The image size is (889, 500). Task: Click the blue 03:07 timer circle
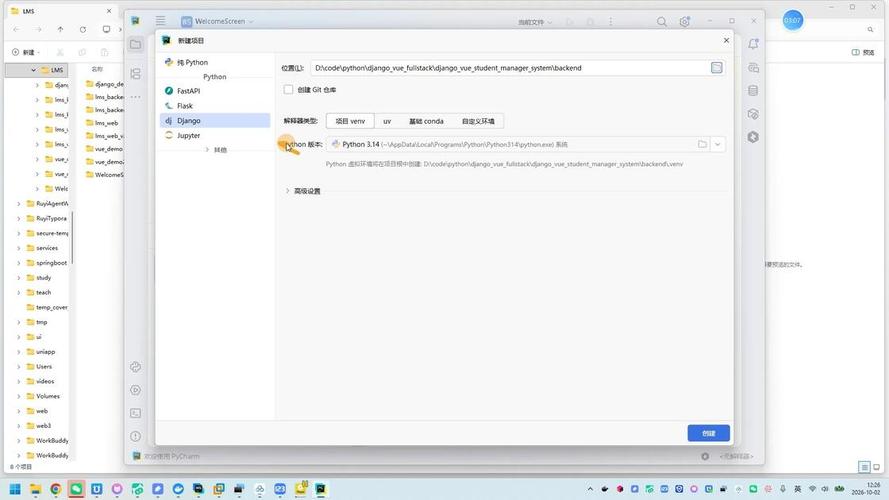click(792, 20)
